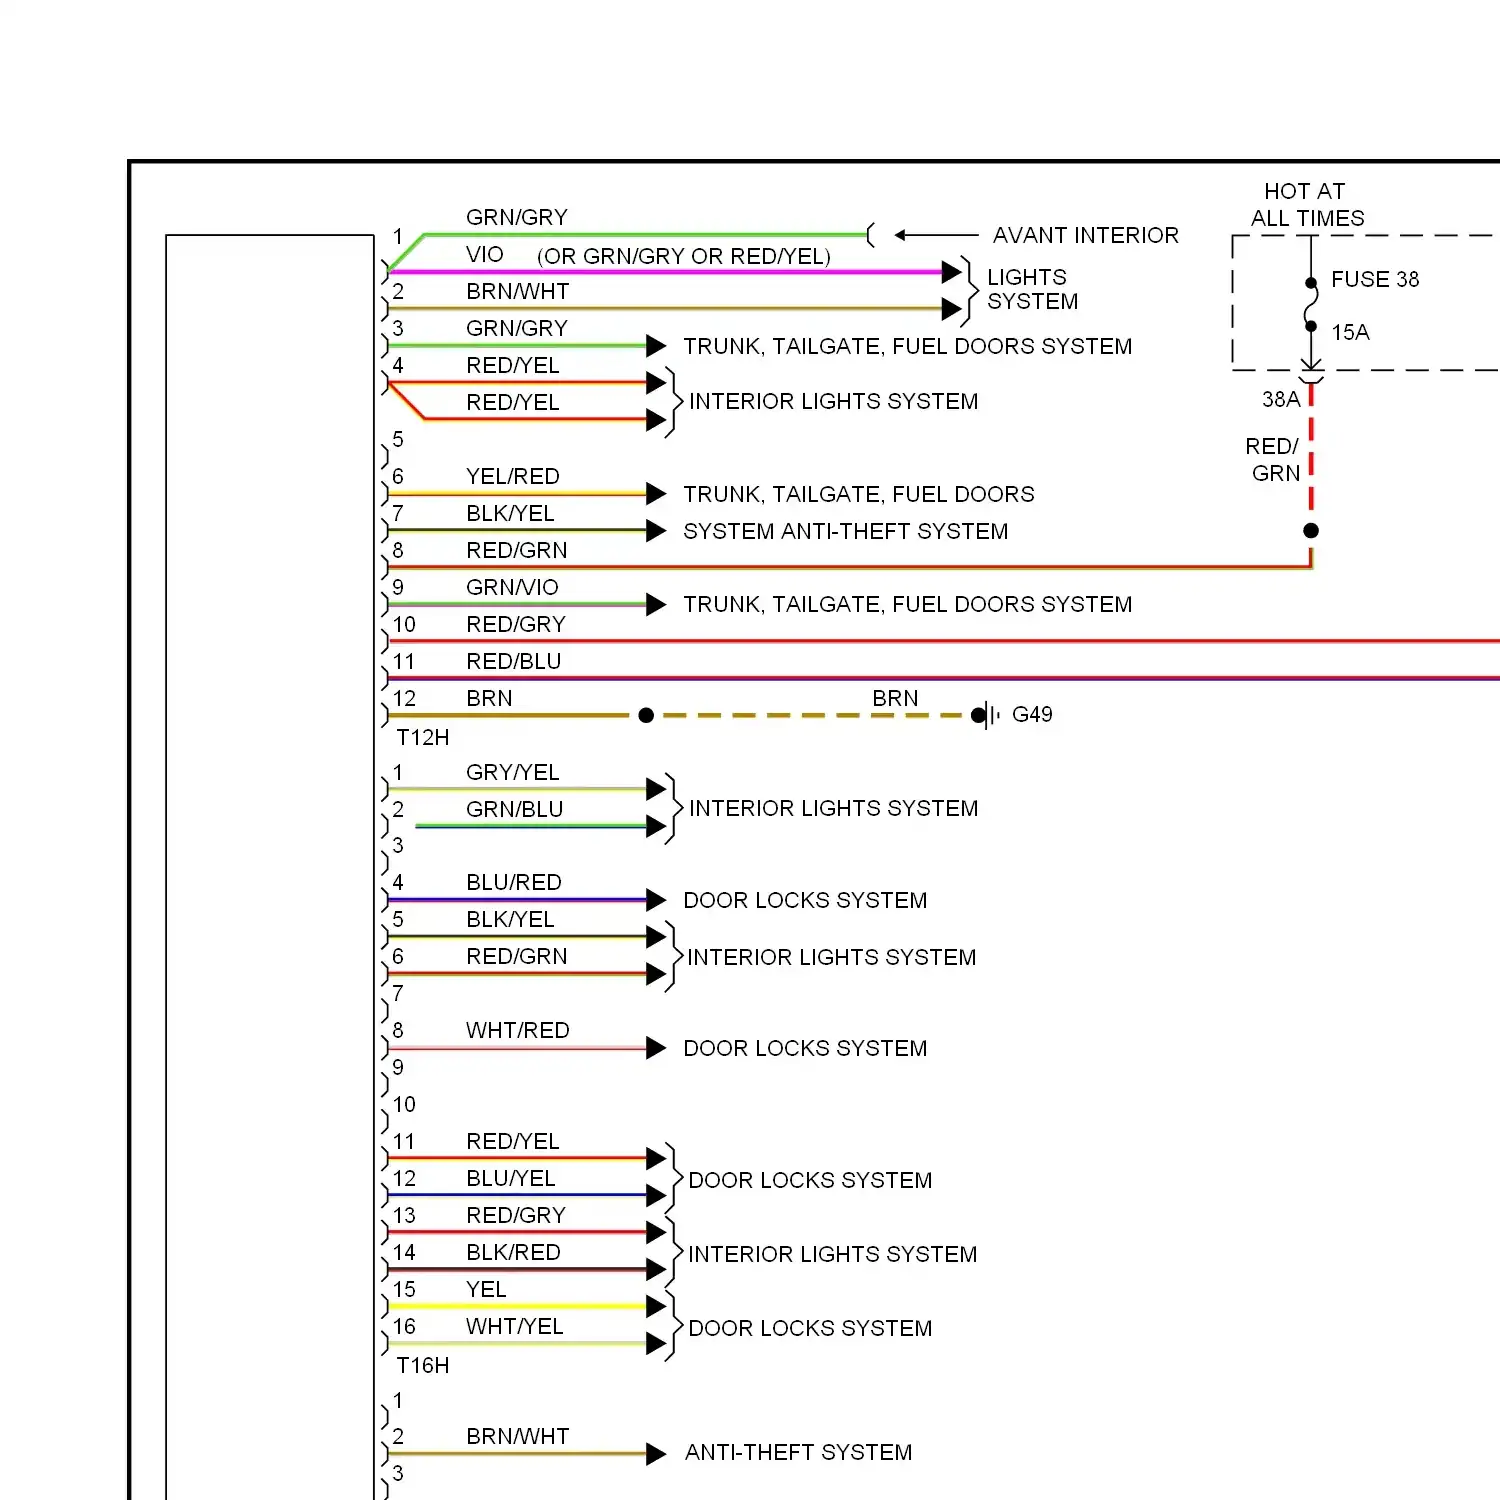The image size is (1500, 1500).
Task: Click the G49 ground label
Action: (x=1032, y=714)
